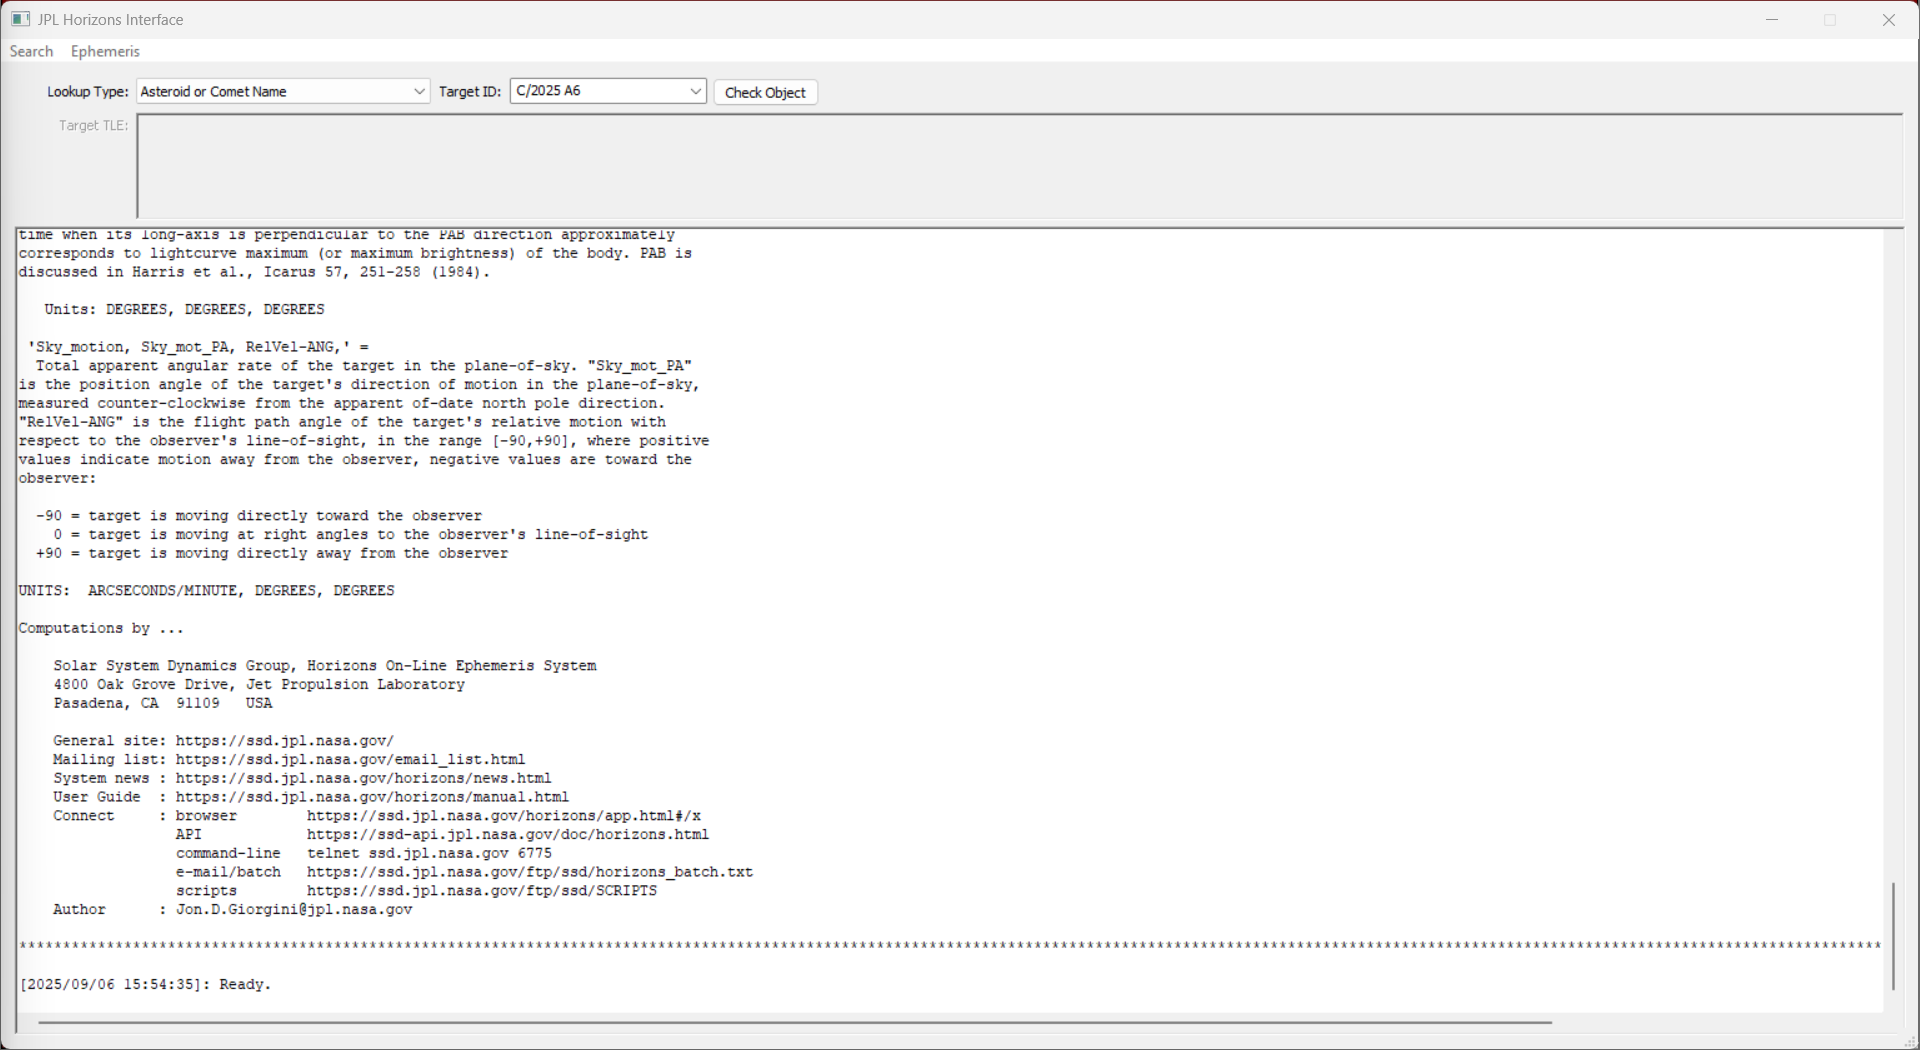Click 'discussed in Harris et al., Icarus' line
This screenshot has height=1050, width=1920.
pyautogui.click(x=255, y=272)
